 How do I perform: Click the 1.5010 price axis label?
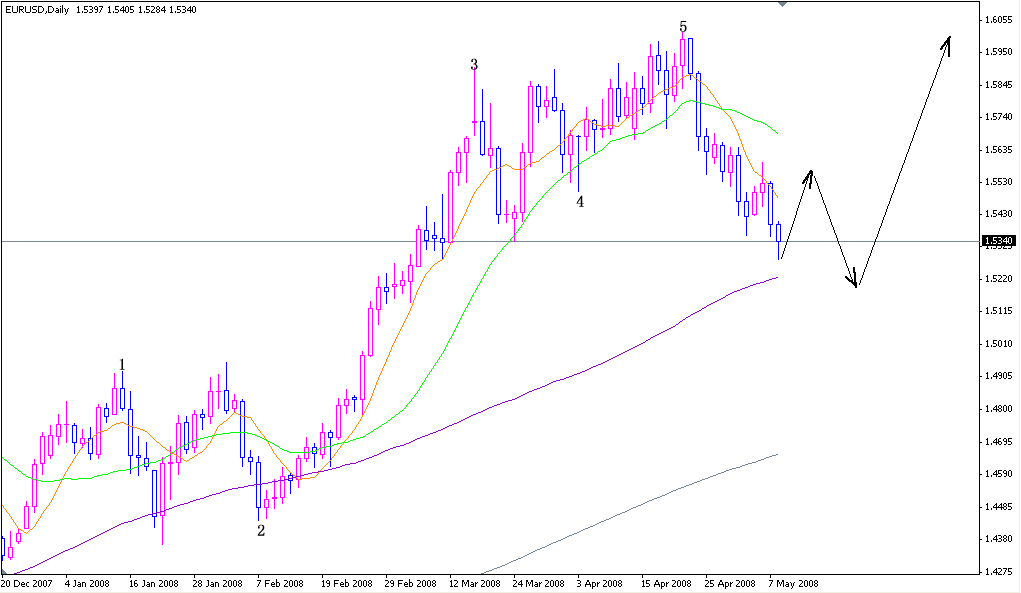pos(999,344)
